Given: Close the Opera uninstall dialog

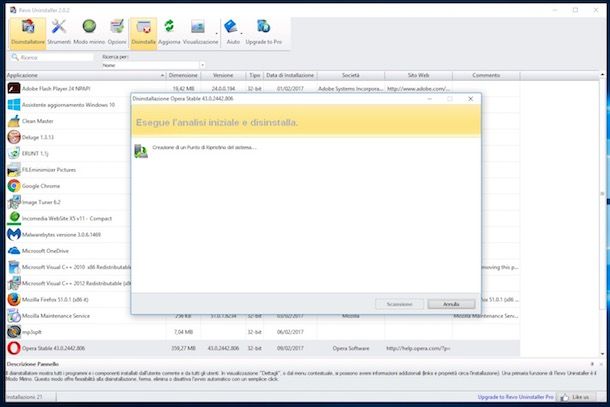Looking at the screenshot, I should (470, 99).
